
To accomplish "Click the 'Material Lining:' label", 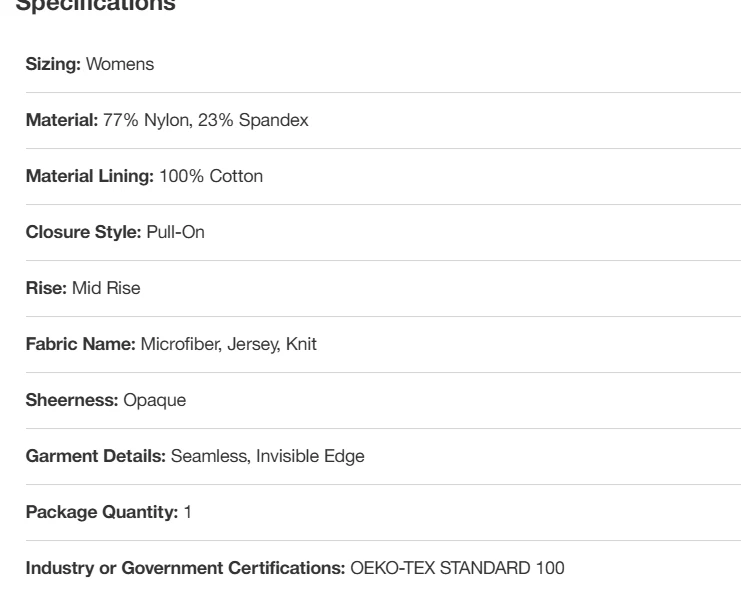I will (x=89, y=176).
